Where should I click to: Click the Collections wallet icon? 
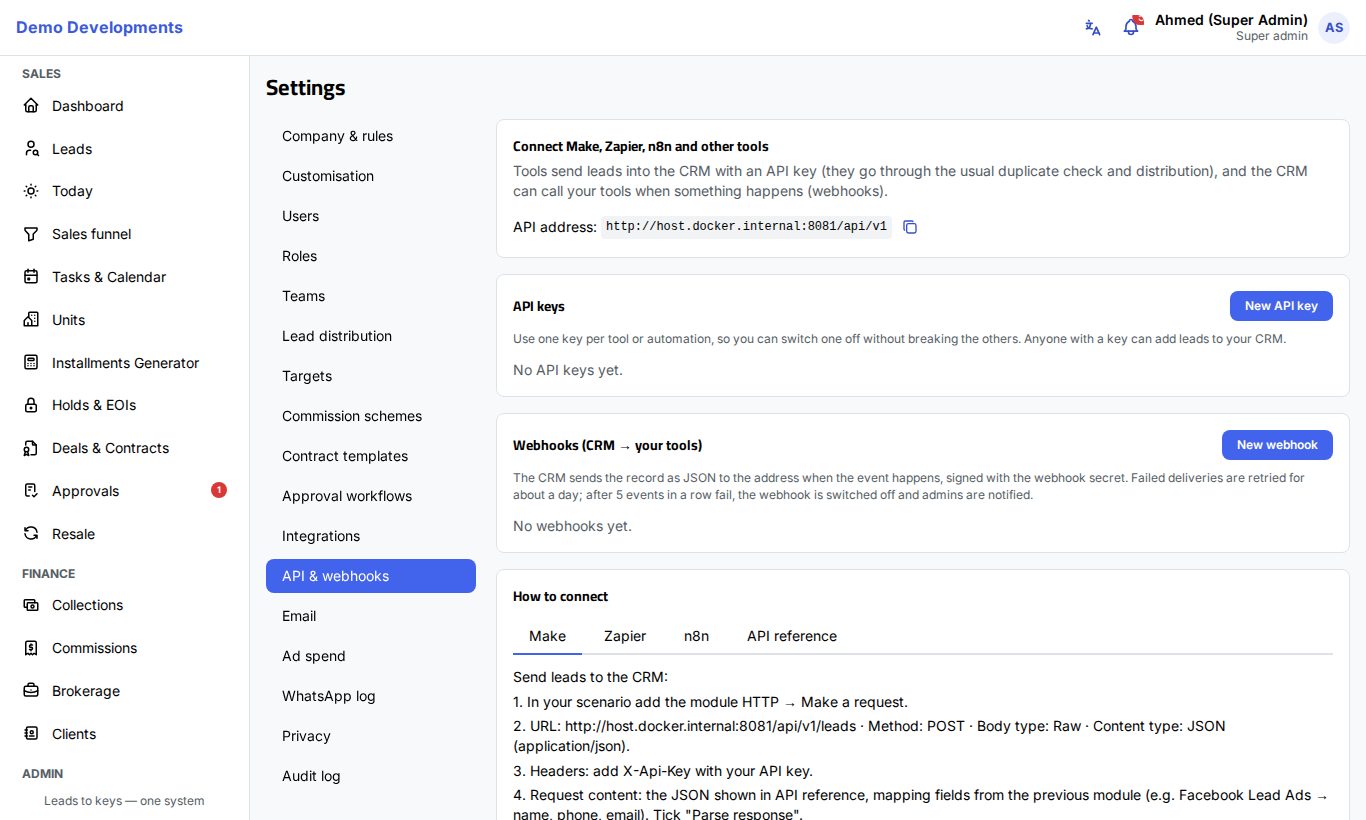(32, 605)
